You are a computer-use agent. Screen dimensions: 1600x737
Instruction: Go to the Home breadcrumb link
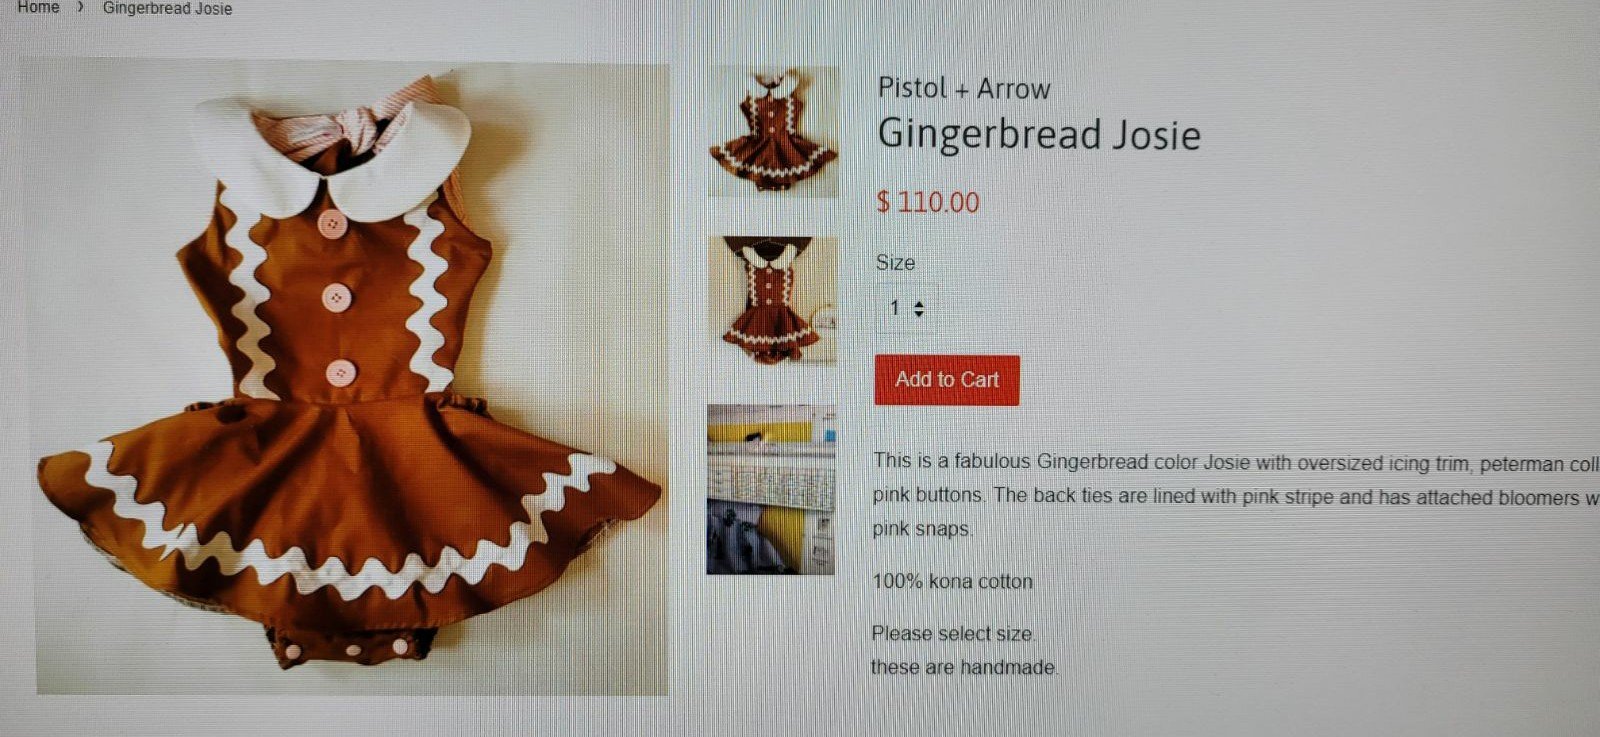38,7
